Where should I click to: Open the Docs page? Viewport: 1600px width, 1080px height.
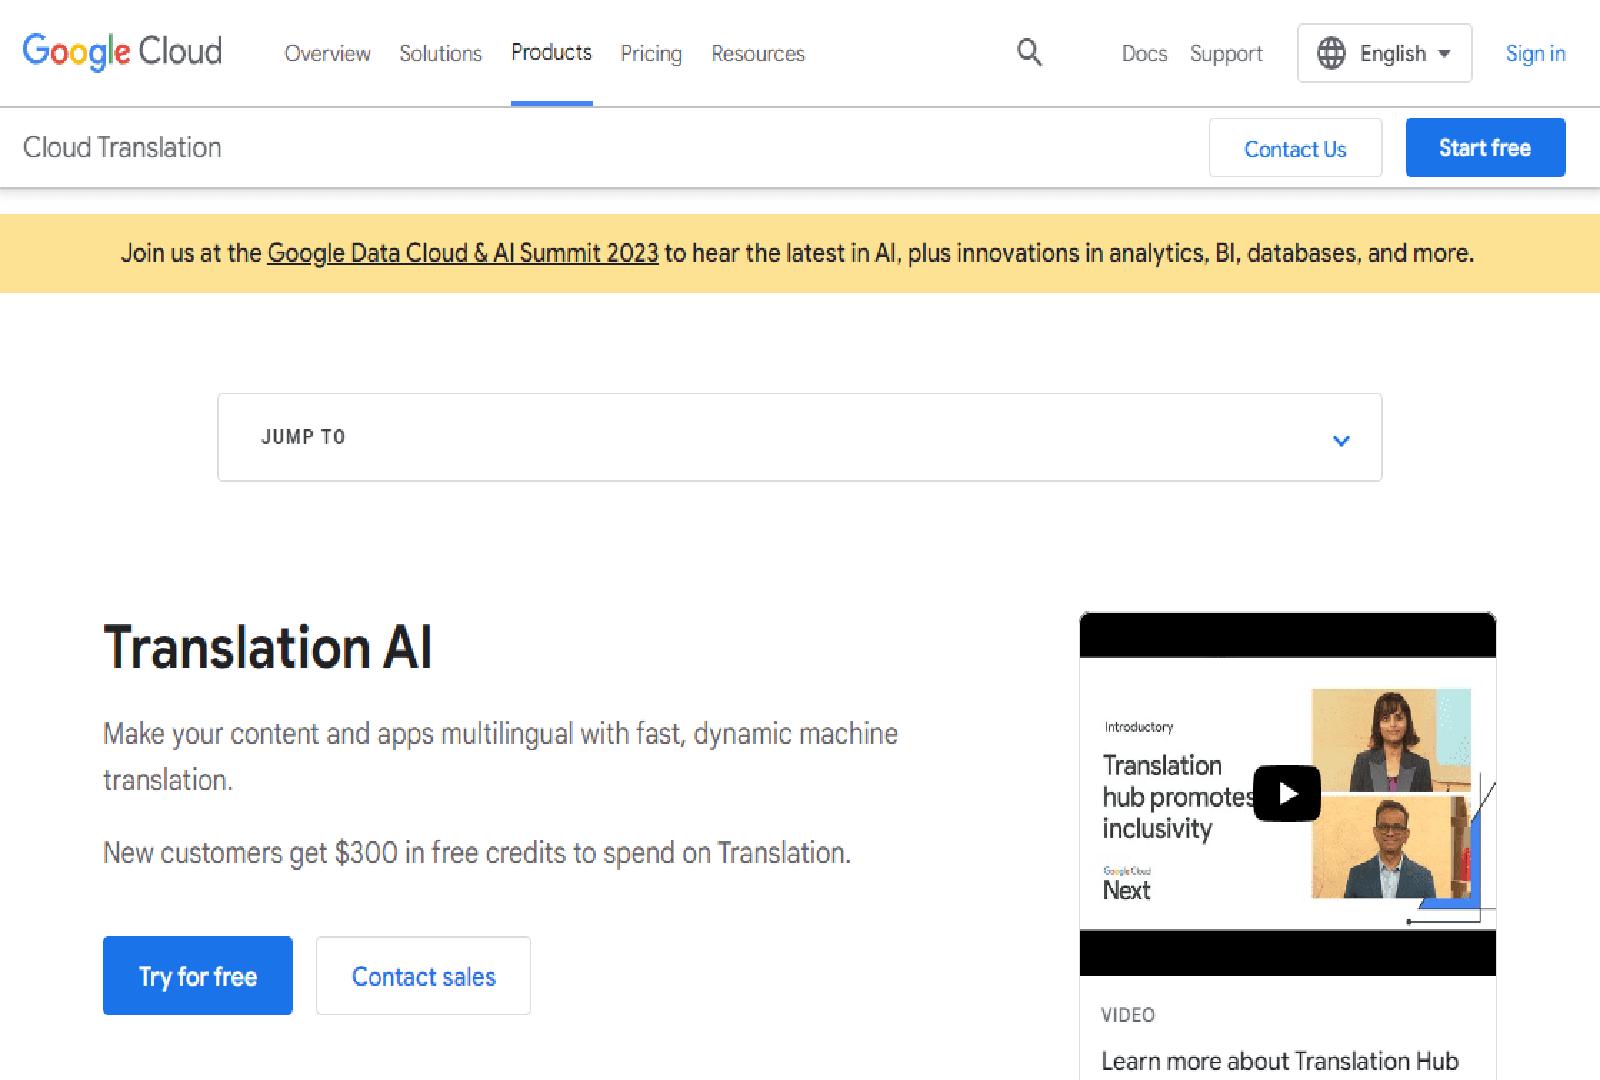click(x=1143, y=53)
